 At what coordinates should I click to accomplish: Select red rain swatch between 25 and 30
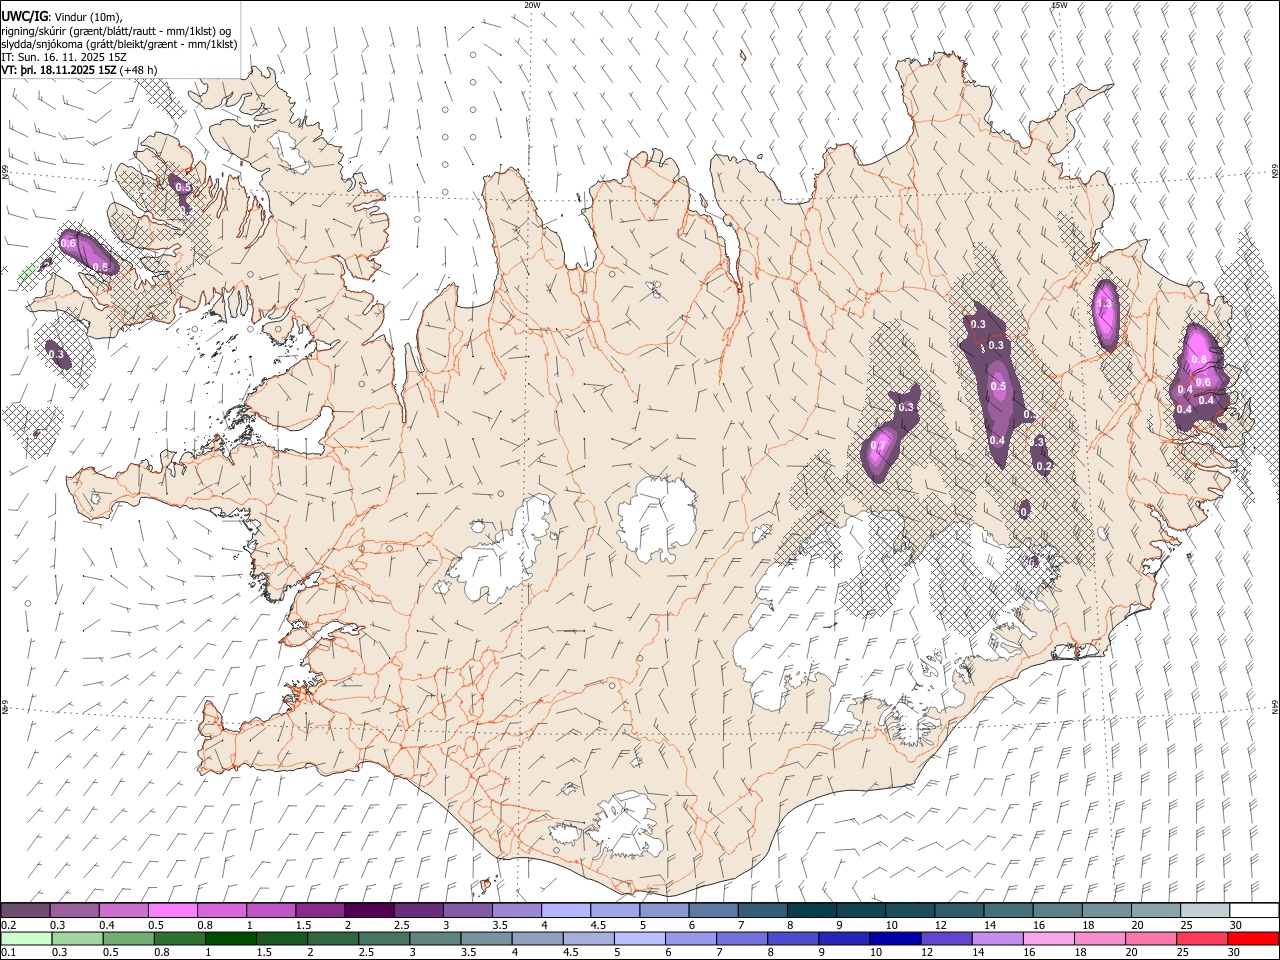pyautogui.click(x=1202, y=938)
